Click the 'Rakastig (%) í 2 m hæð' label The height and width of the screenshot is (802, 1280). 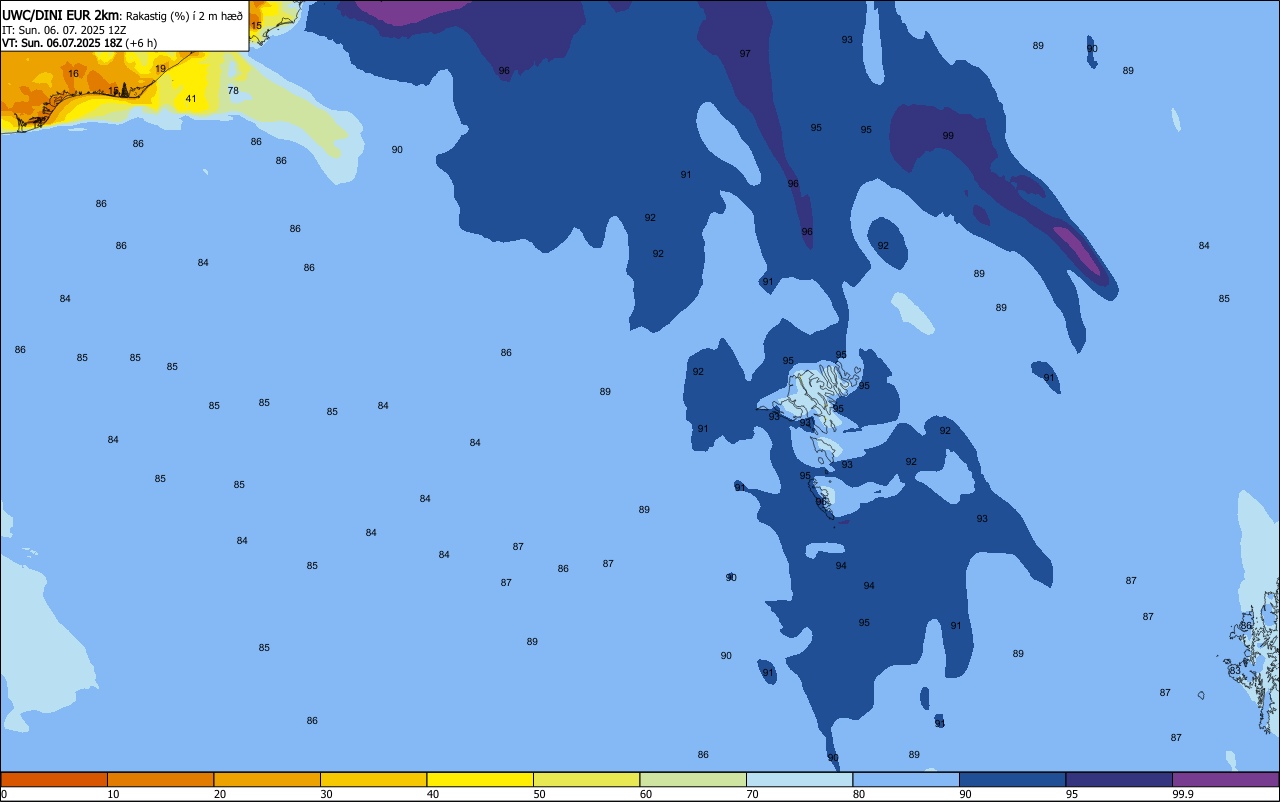pyautogui.click(x=184, y=16)
